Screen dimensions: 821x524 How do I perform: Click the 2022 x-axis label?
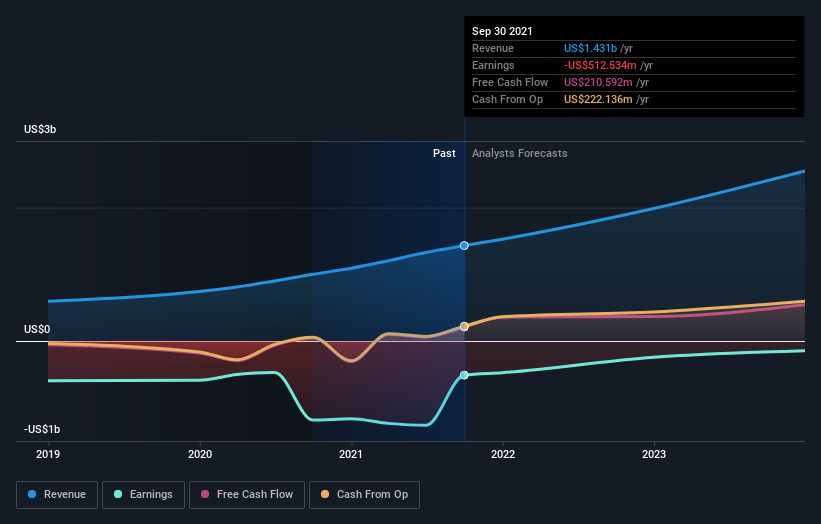coord(503,454)
